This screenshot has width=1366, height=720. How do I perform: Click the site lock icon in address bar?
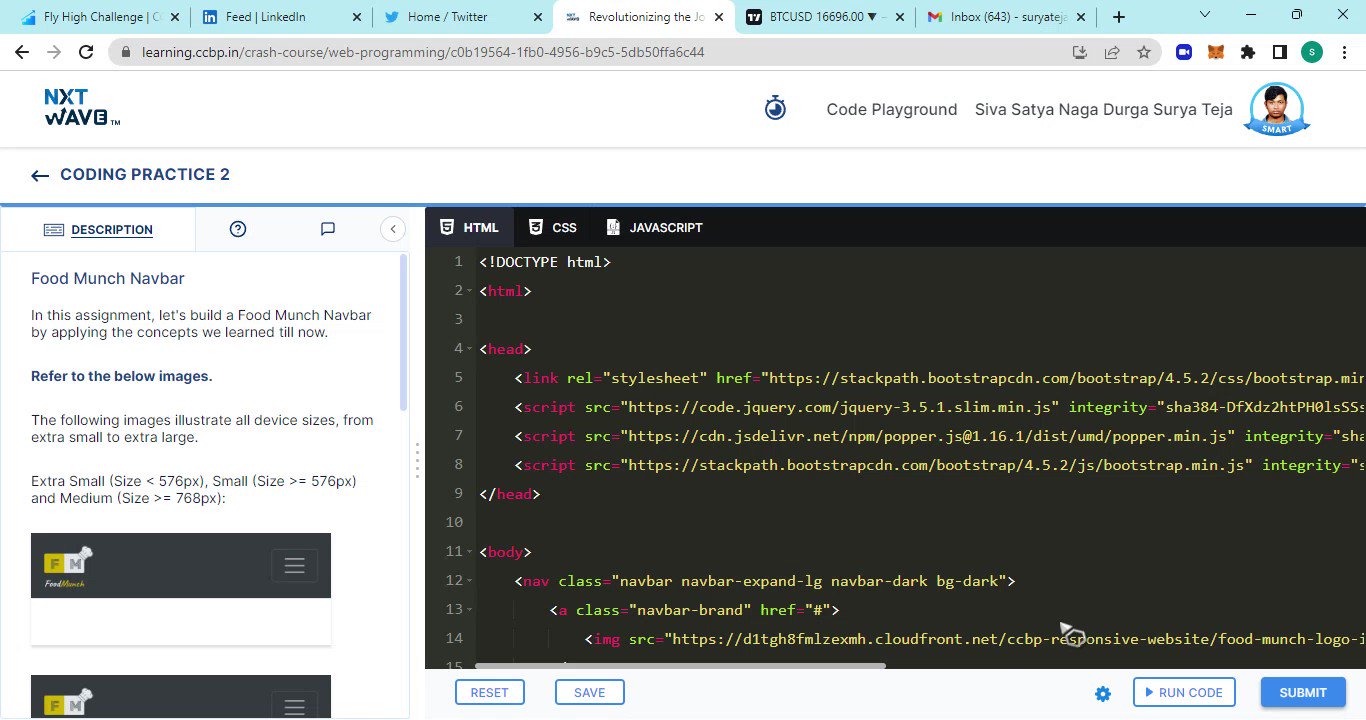point(125,52)
